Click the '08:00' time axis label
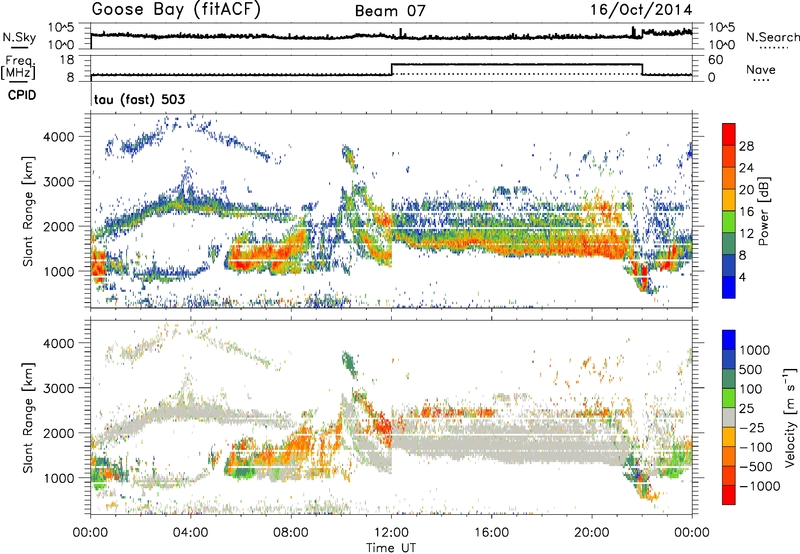Image resolution: width=800 pixels, height=554 pixels. [291, 533]
